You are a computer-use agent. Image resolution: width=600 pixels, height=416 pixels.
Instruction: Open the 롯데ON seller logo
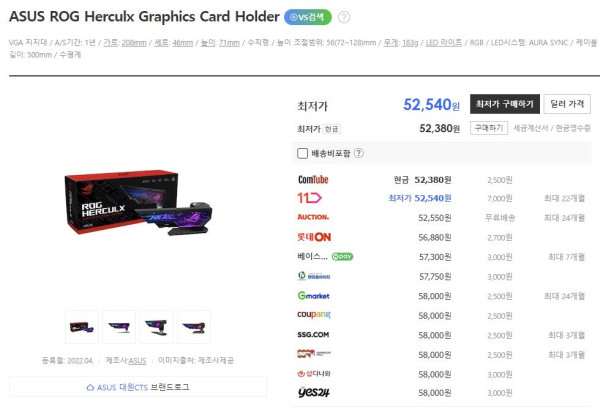click(314, 237)
